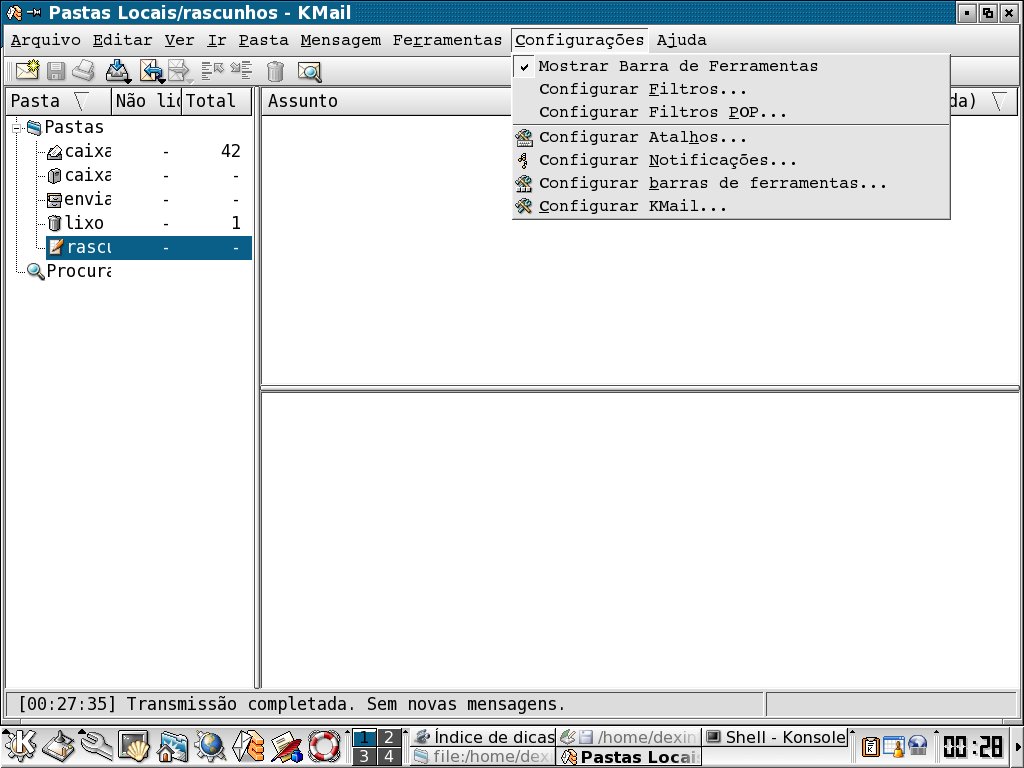Toggle Mostrar Barra de Ferramentas checkmark
The height and width of the screenshot is (768, 1024).
click(x=524, y=66)
